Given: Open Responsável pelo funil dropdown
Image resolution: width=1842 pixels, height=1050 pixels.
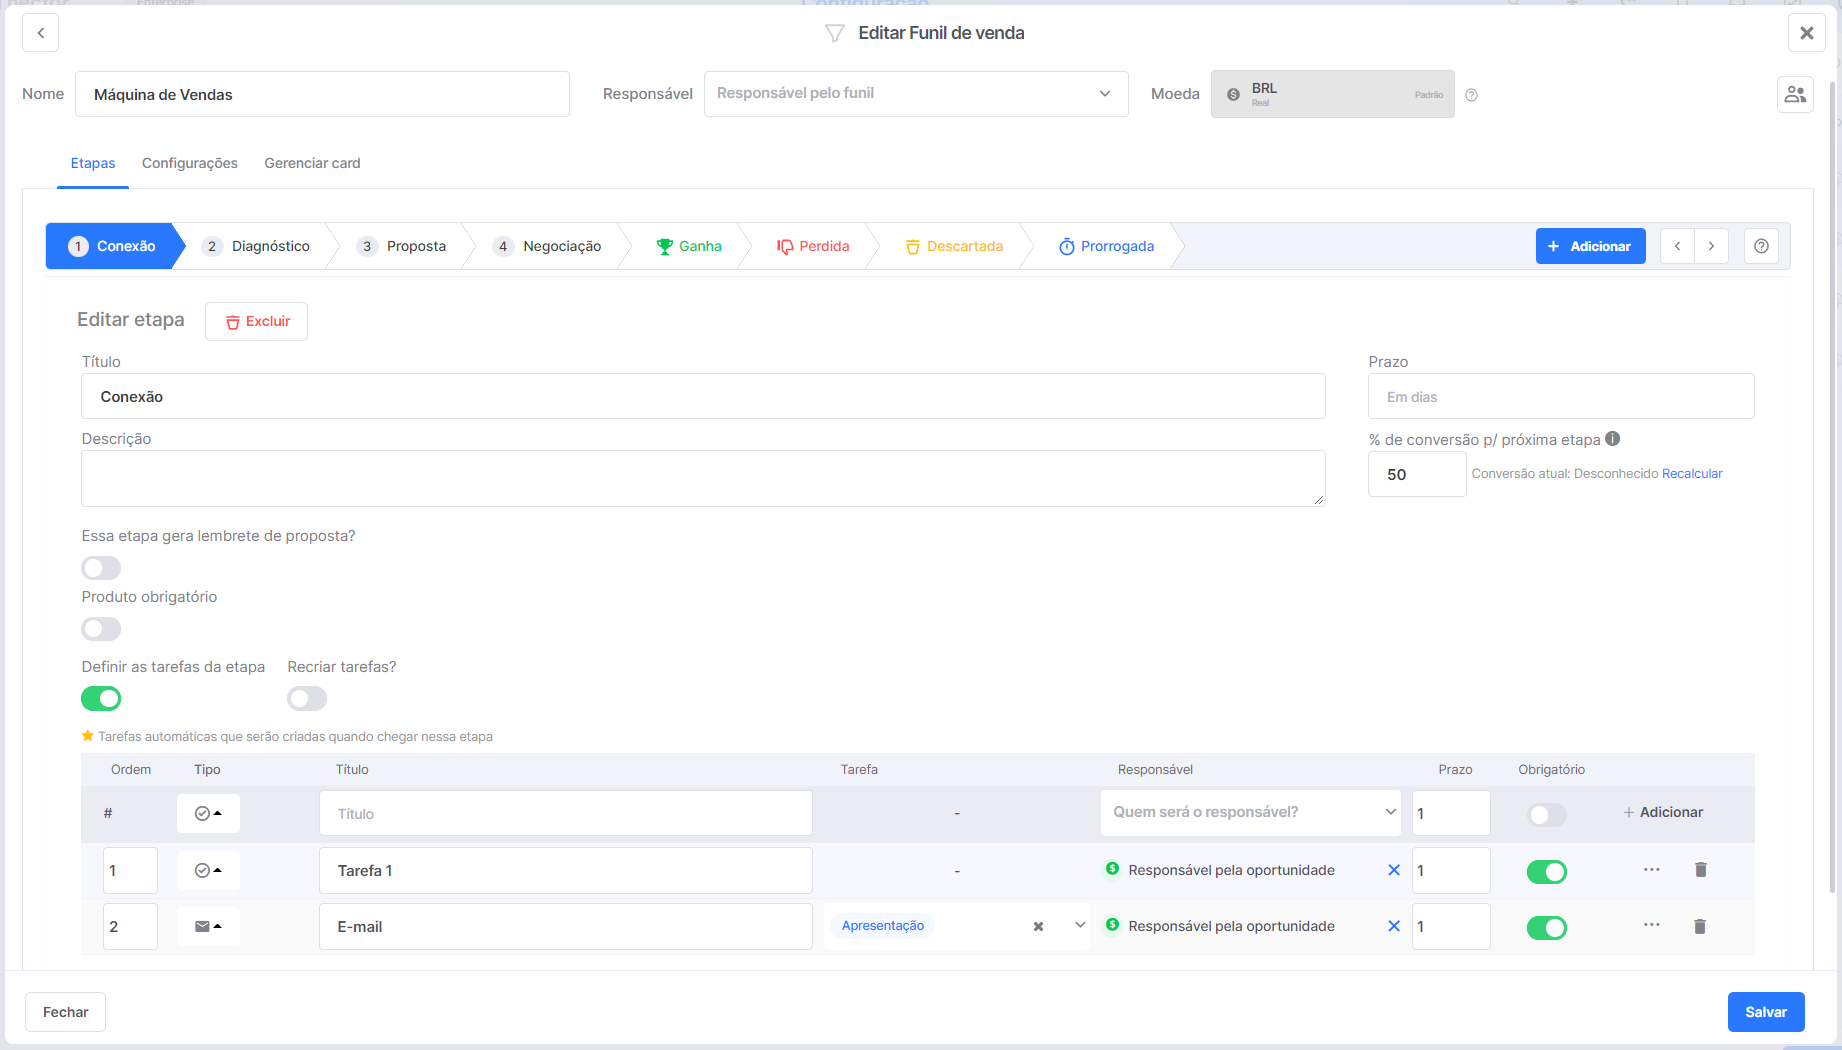Looking at the screenshot, I should (916, 94).
